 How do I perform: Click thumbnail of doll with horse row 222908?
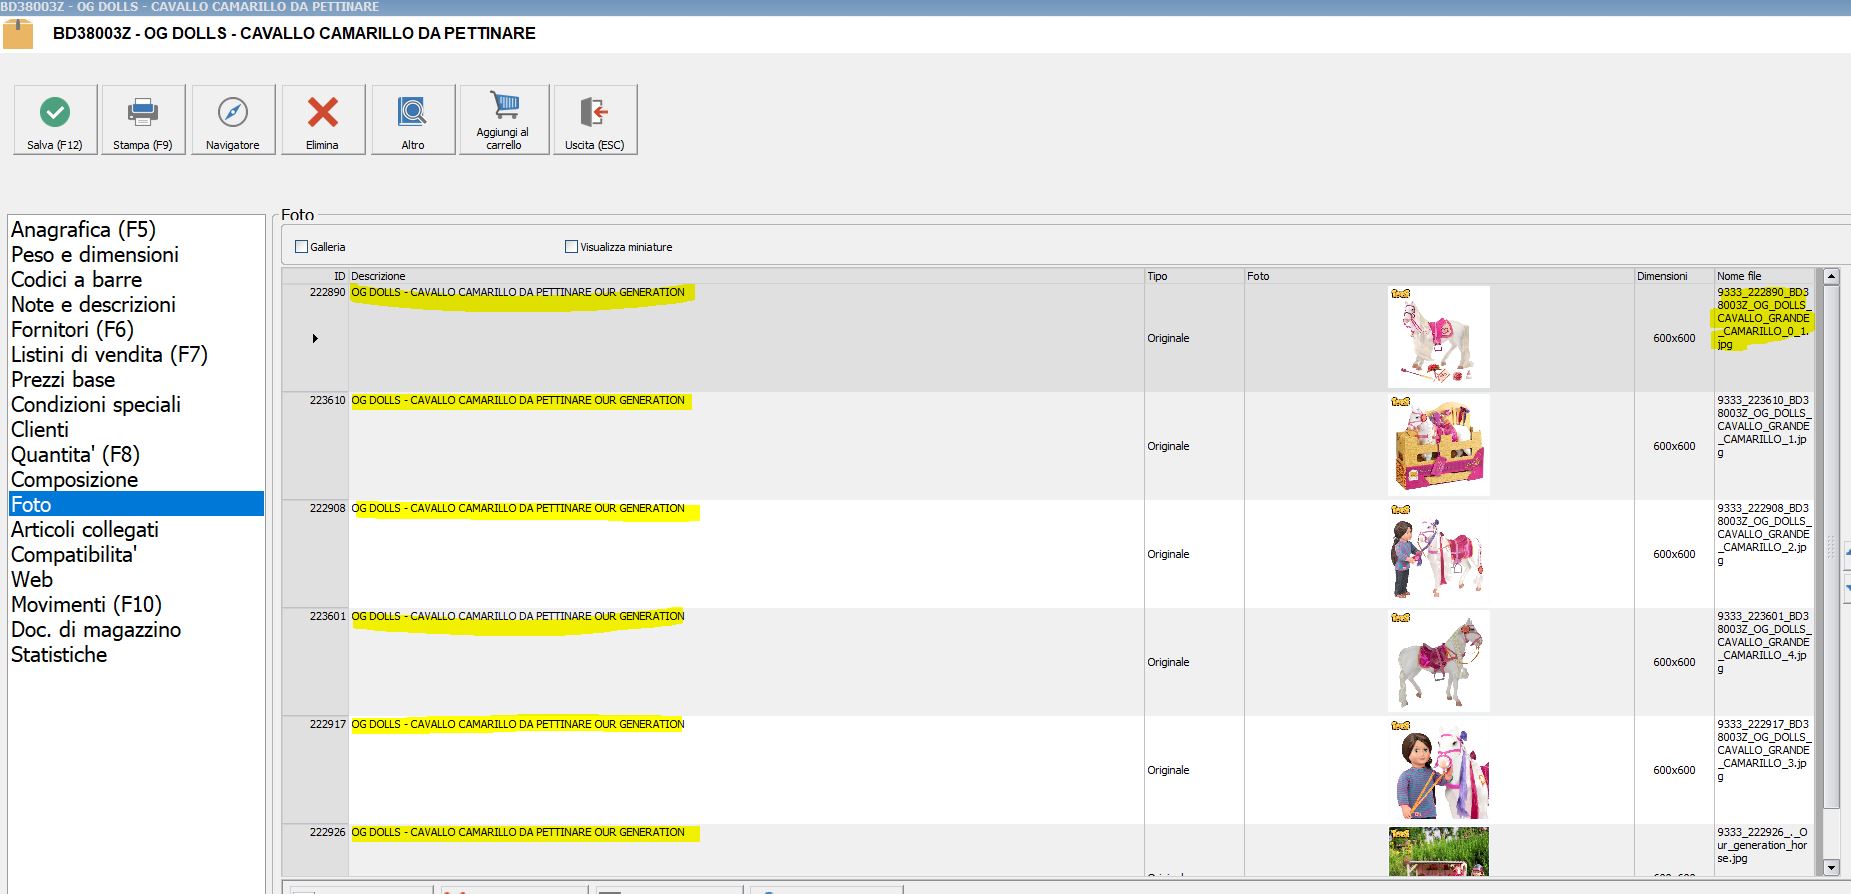(x=1438, y=553)
